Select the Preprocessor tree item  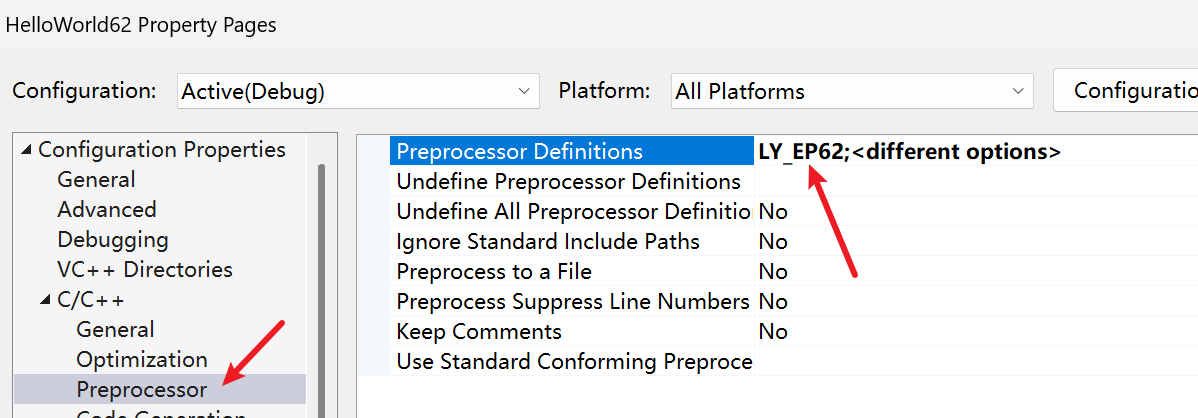tap(141, 389)
